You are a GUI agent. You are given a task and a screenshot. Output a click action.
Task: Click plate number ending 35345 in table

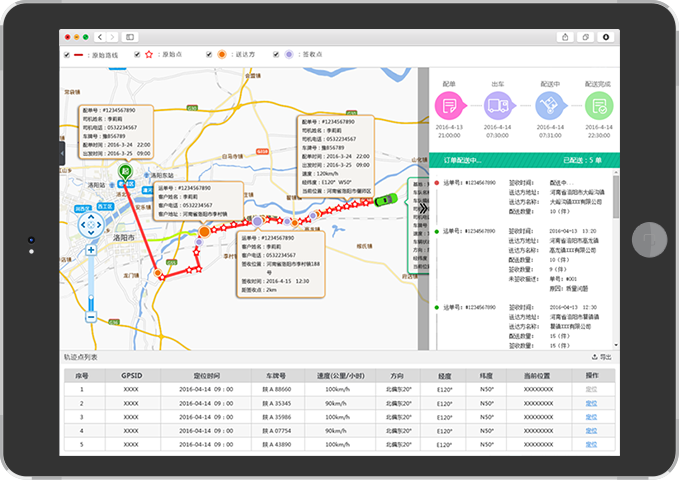click(277, 403)
